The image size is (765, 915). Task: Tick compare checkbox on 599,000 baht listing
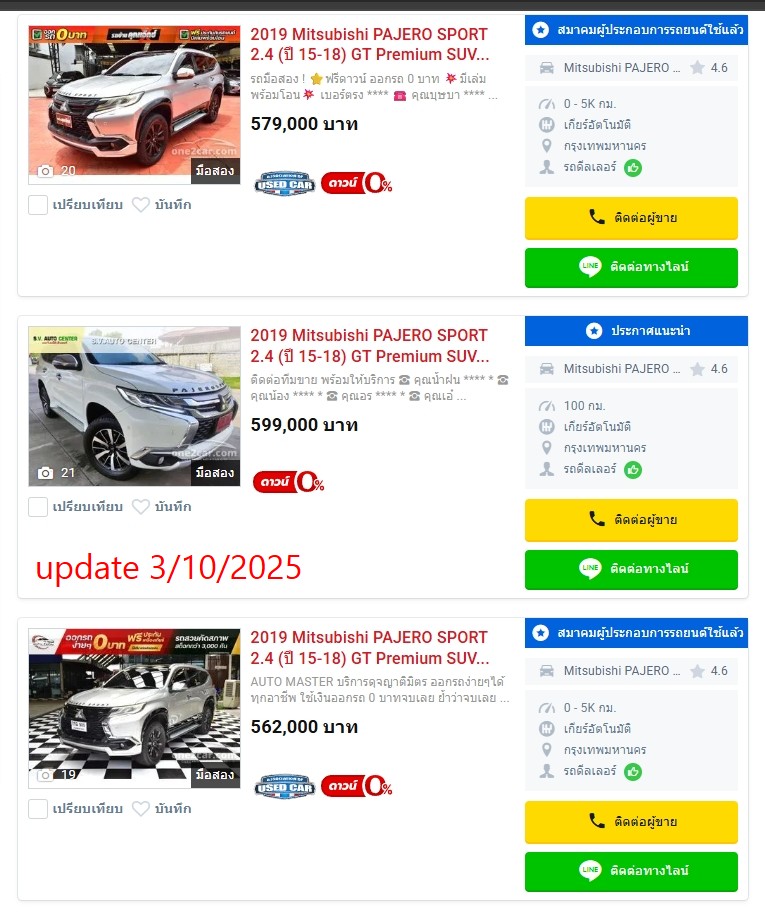click(38, 507)
